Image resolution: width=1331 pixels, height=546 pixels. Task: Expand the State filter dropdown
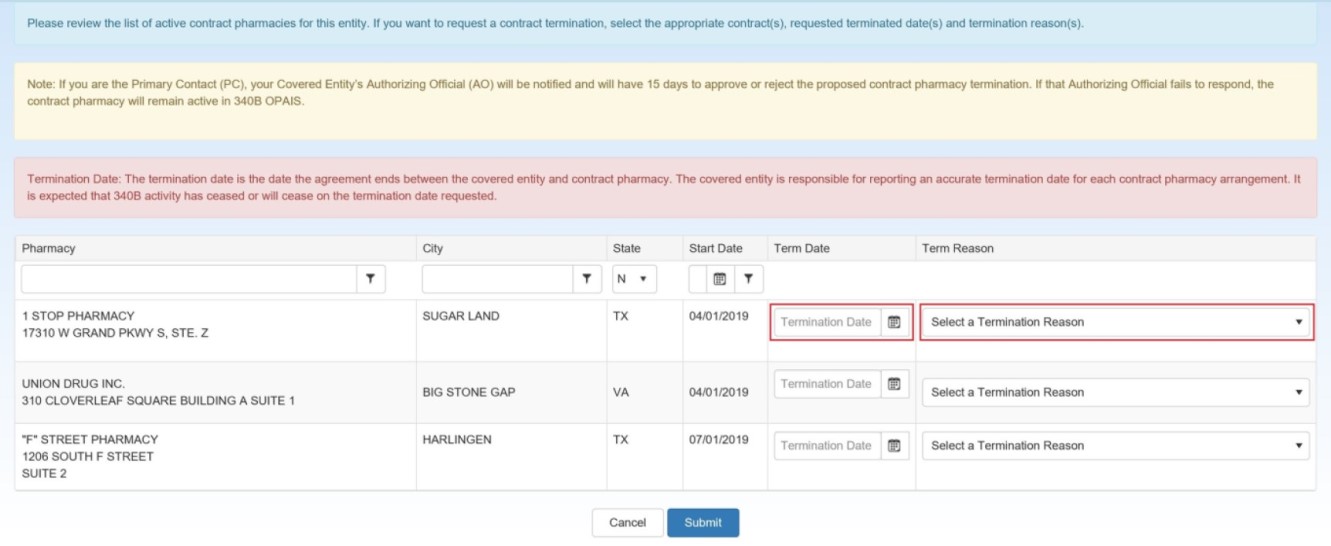[633, 279]
